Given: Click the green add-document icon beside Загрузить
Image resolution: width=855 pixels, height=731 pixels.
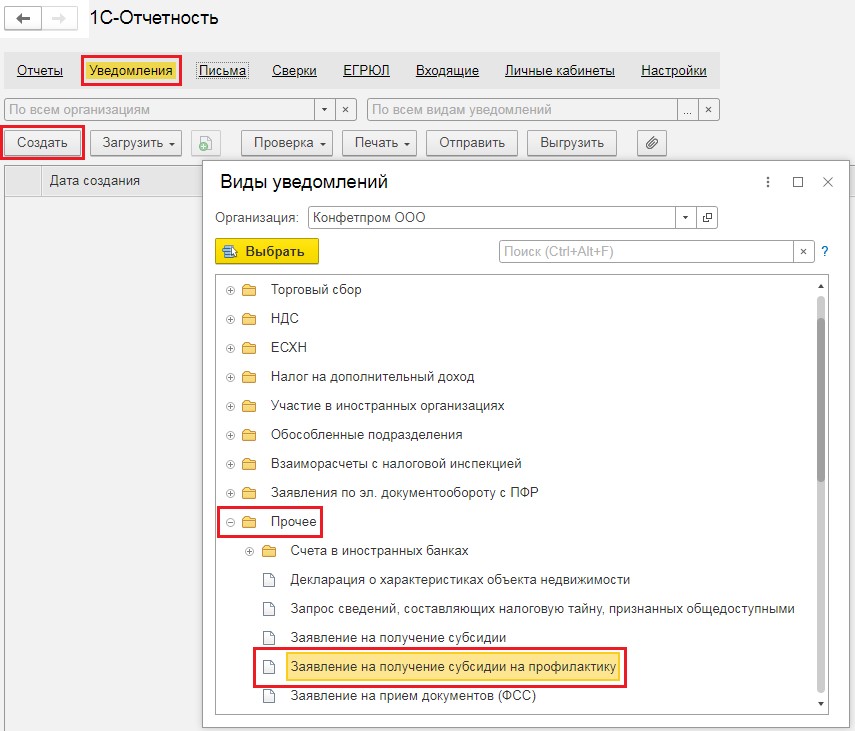Looking at the screenshot, I should (206, 143).
